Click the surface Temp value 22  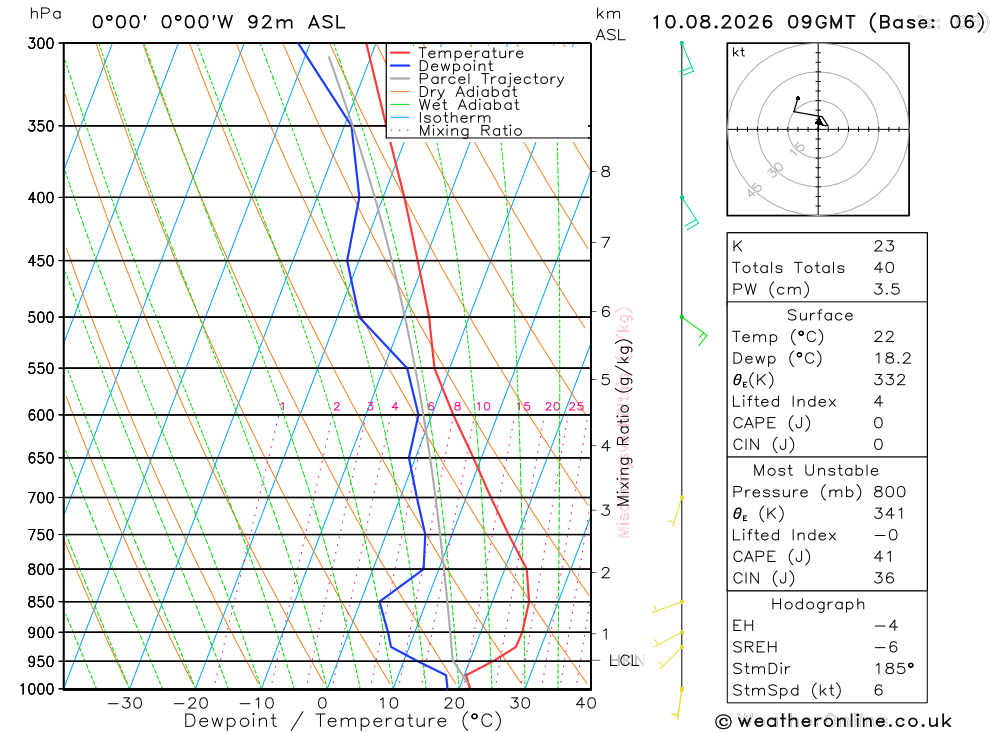point(884,337)
